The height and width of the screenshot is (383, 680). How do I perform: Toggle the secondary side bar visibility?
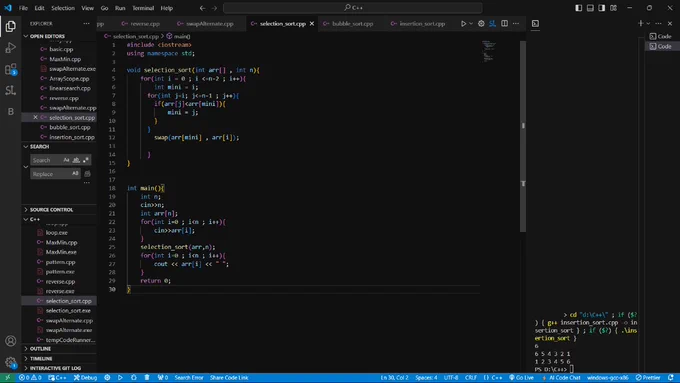pos(602,8)
